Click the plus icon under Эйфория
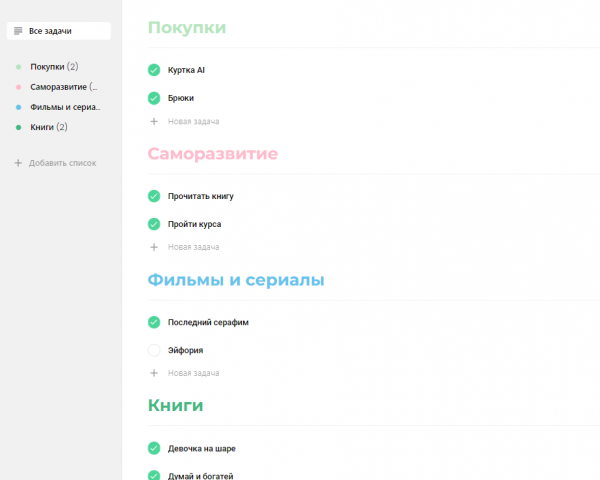 coord(154,373)
